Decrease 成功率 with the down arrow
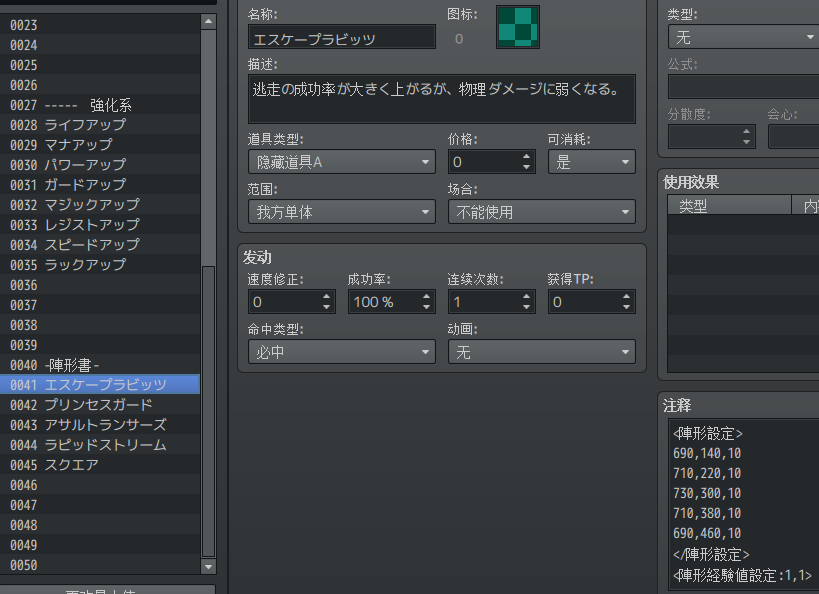The width and height of the screenshot is (819, 594). coord(426,307)
